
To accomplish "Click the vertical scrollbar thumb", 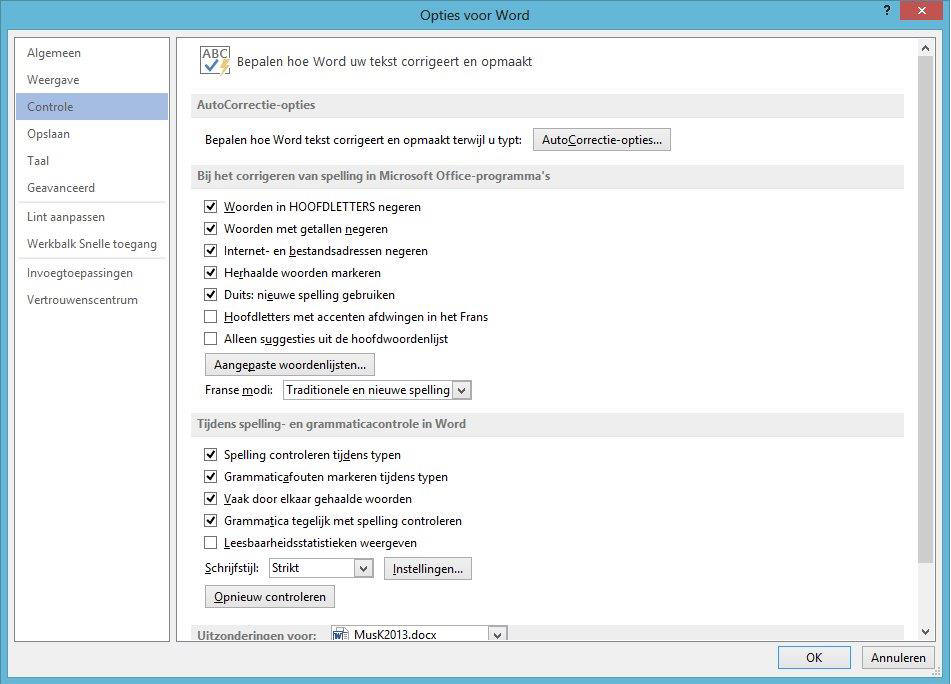I will point(925,309).
